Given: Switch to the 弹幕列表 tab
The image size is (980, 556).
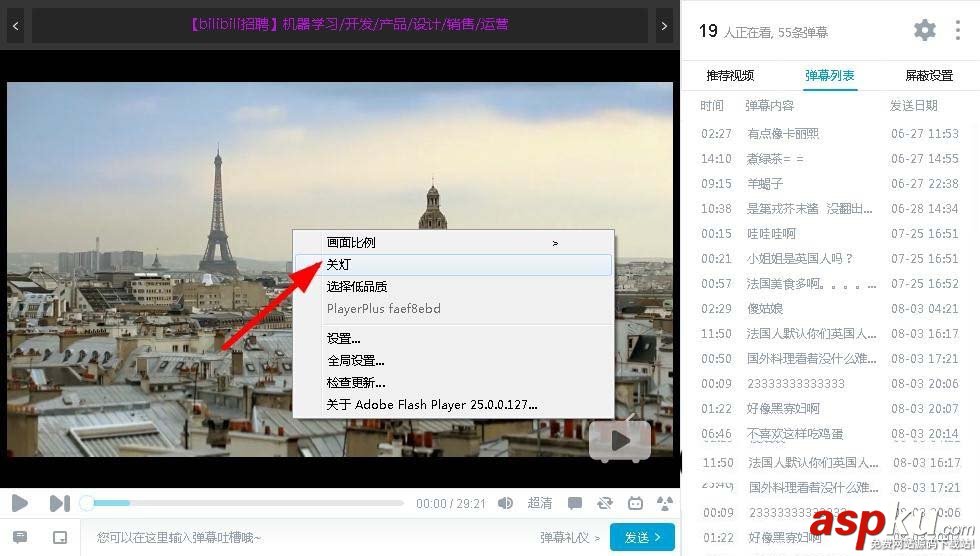Looking at the screenshot, I should coord(829,76).
